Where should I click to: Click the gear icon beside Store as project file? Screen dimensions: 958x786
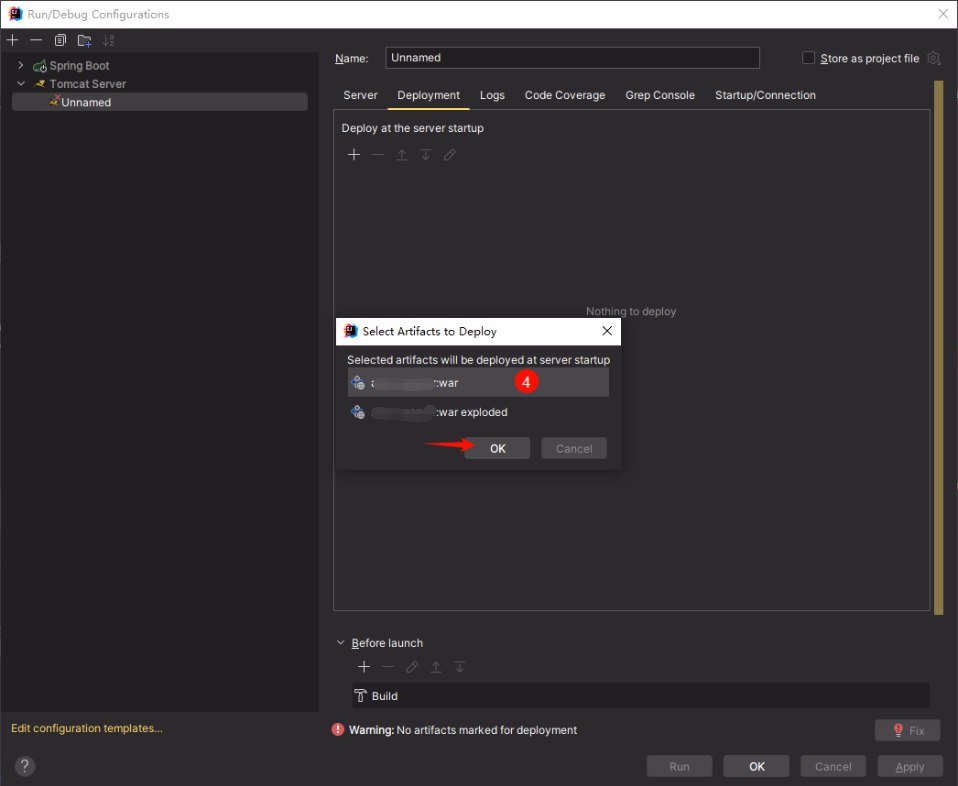coord(934,58)
